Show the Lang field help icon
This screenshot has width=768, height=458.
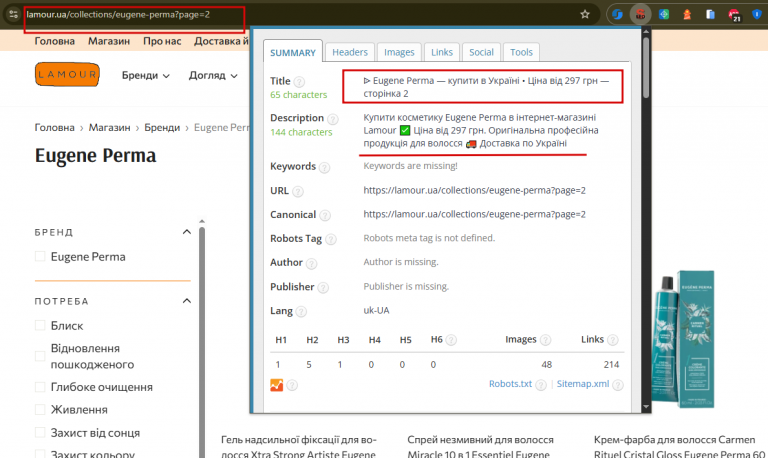pyautogui.click(x=301, y=312)
